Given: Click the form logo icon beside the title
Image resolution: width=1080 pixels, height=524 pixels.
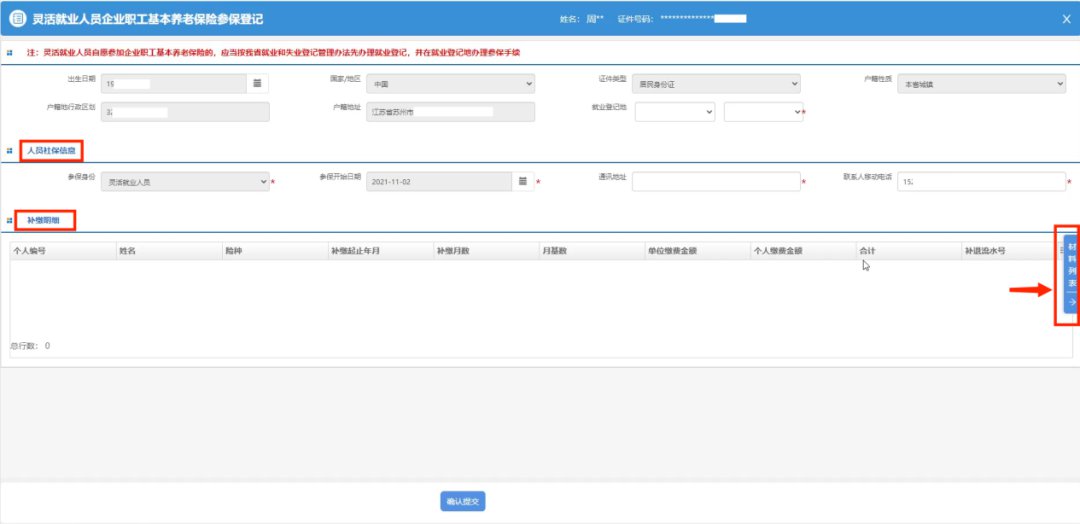Looking at the screenshot, I should 17,18.
